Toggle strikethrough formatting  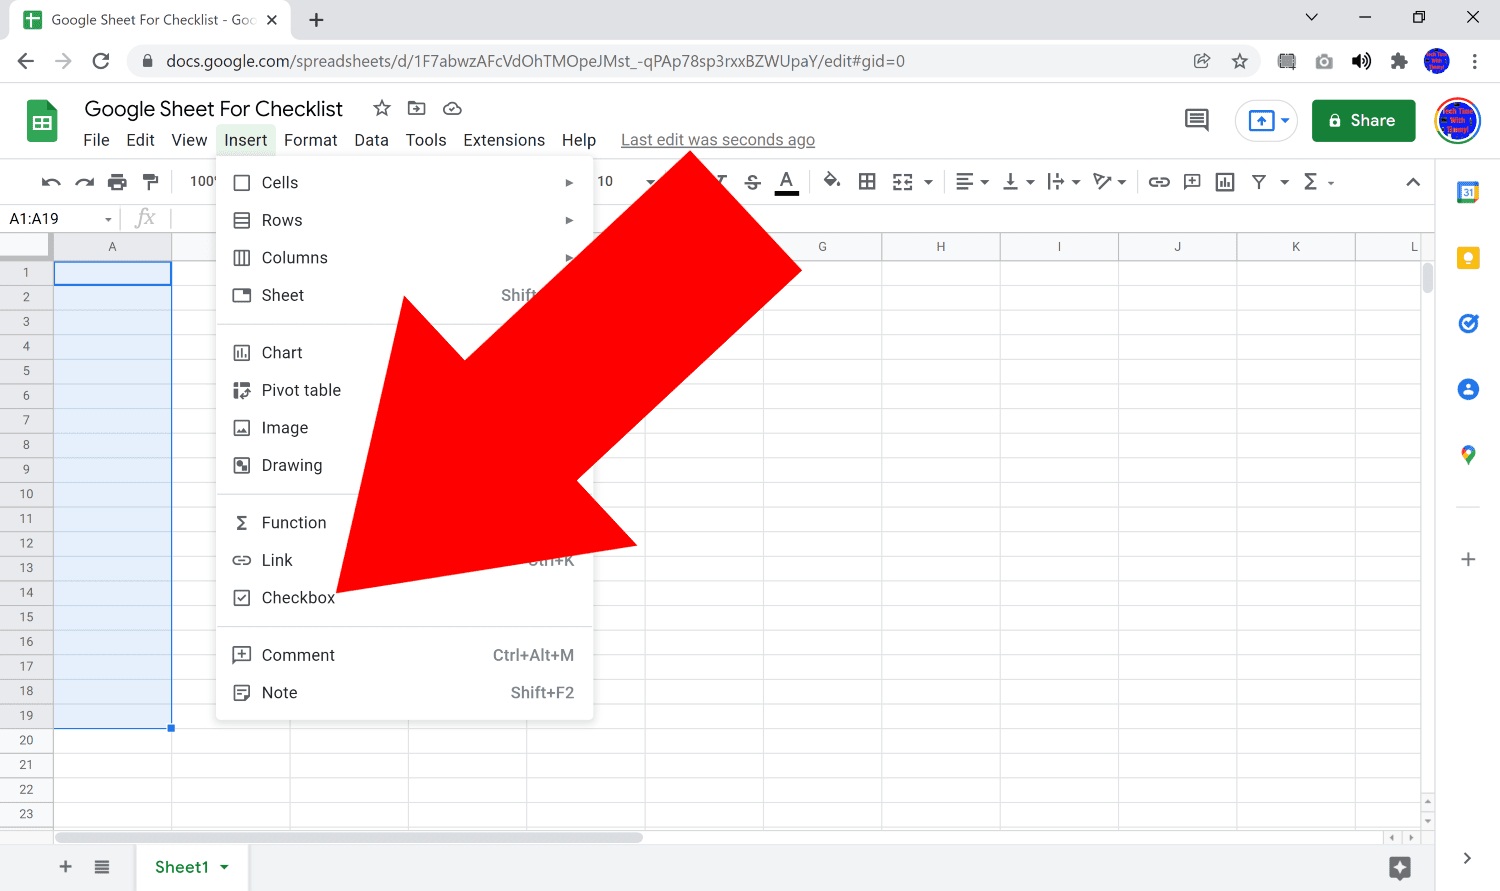tap(753, 182)
